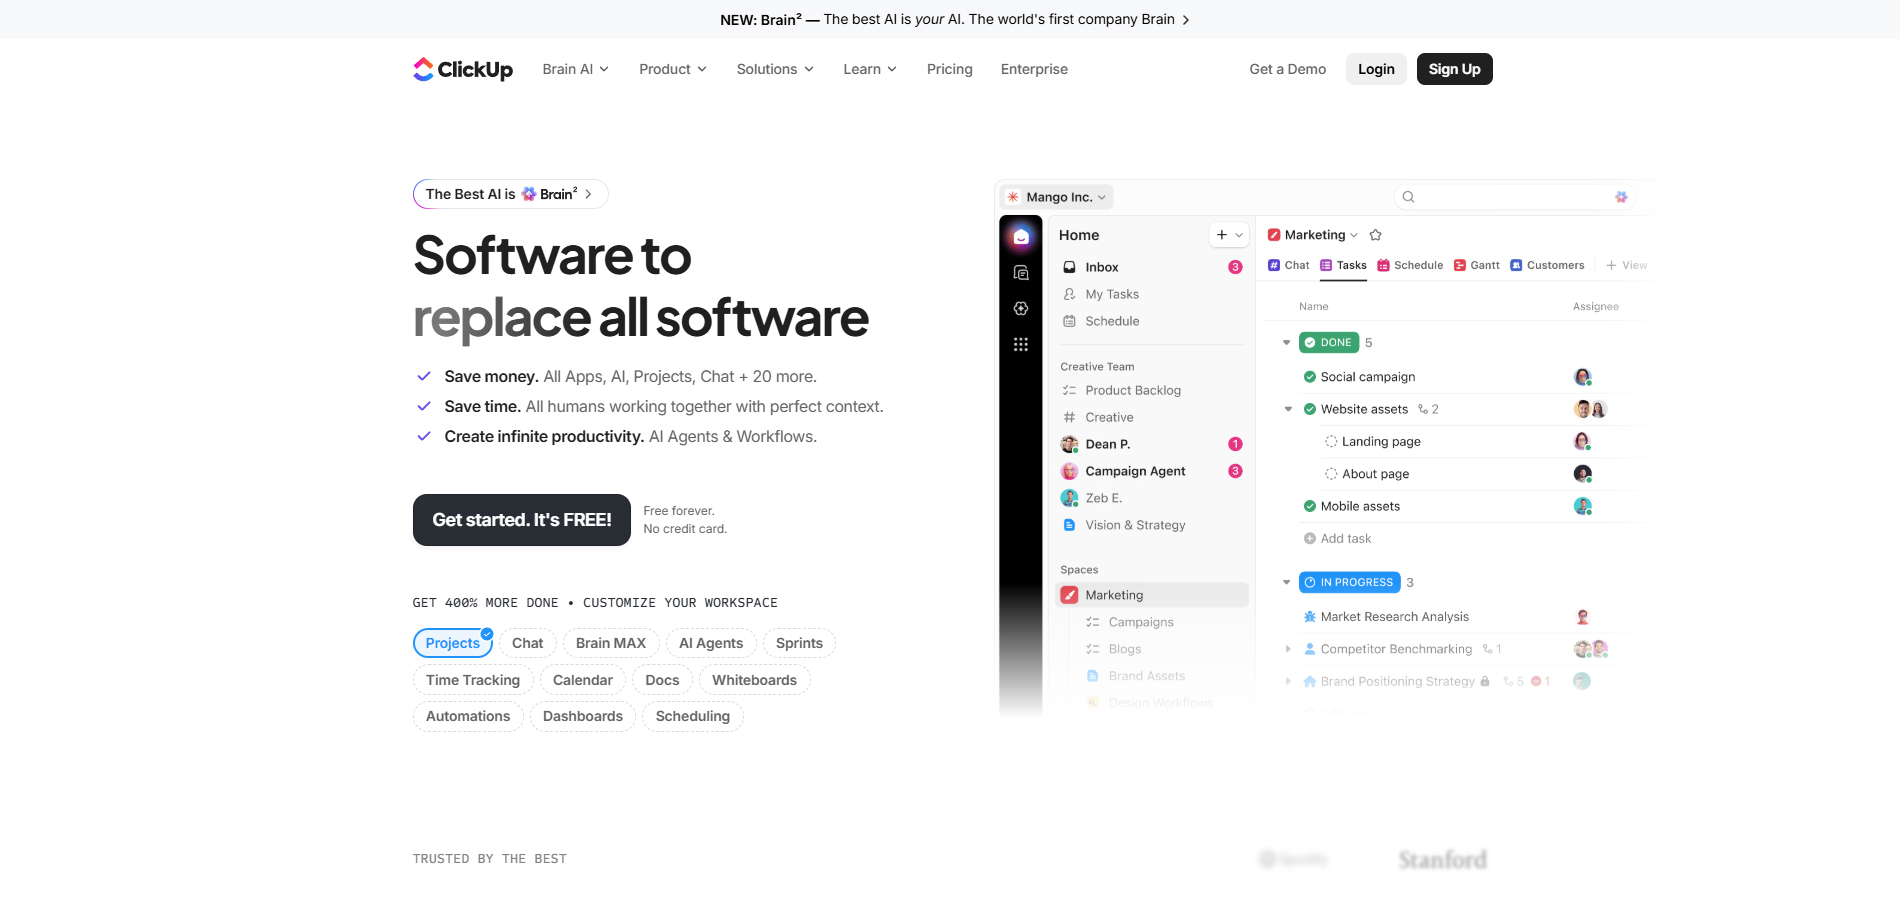Image resolution: width=1900 pixels, height=910 pixels.
Task: Click the About page assignee avatar
Action: click(x=1582, y=474)
